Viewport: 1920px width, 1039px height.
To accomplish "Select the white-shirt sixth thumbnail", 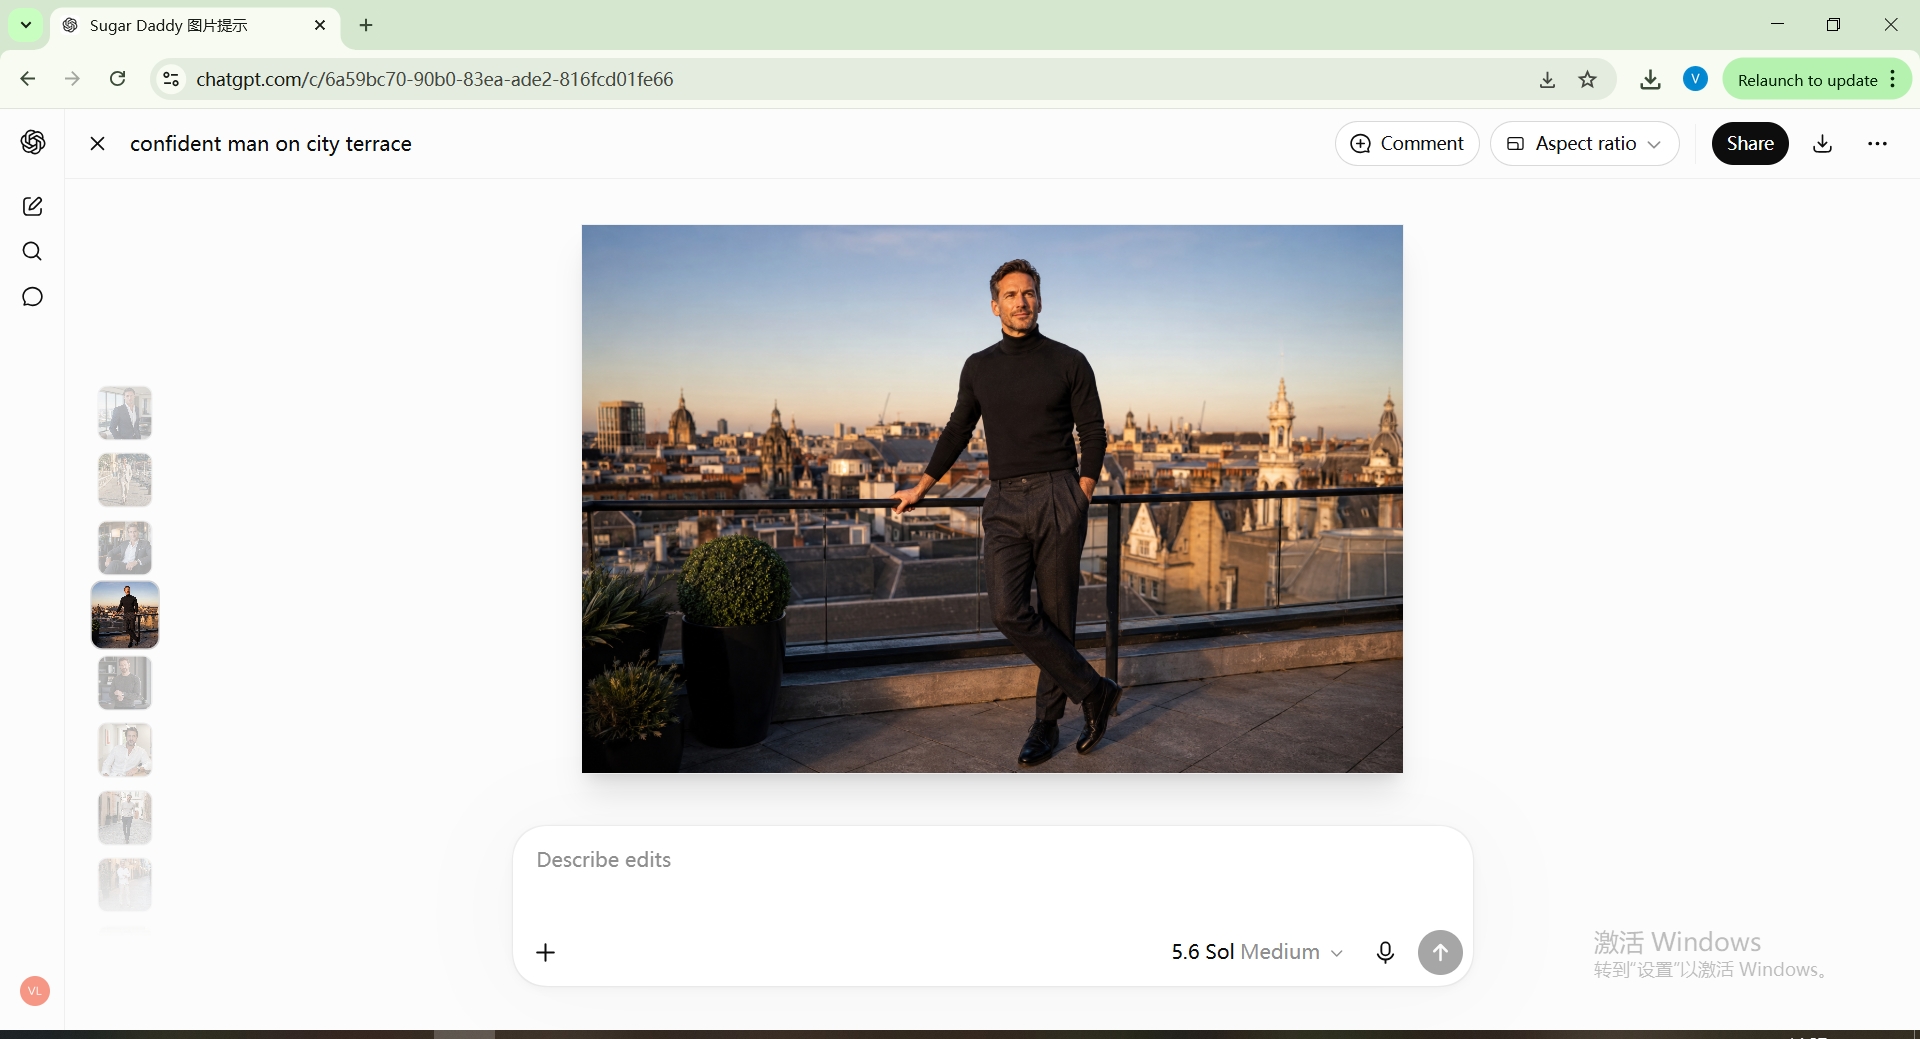I will (125, 750).
